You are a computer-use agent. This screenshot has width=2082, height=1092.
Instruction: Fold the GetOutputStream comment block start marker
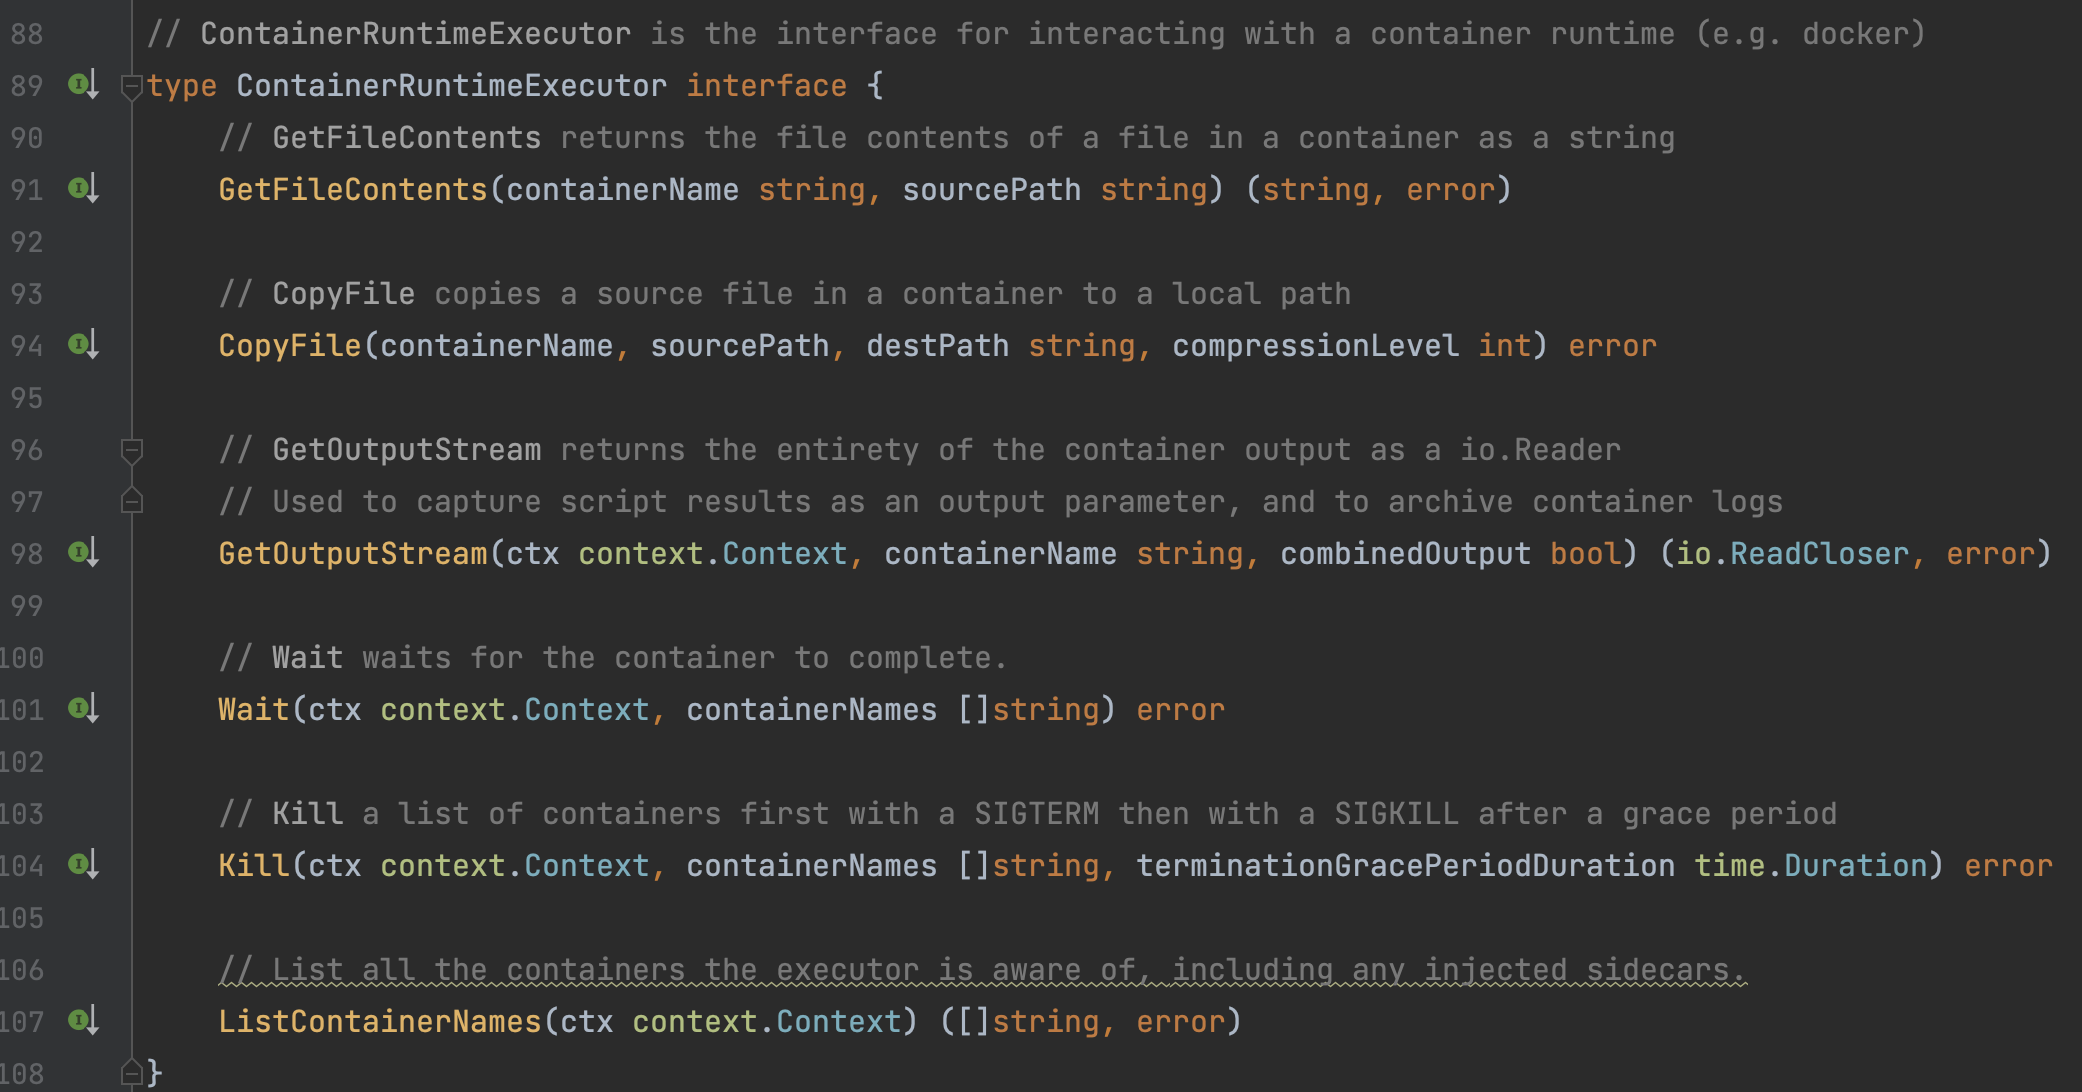(131, 450)
